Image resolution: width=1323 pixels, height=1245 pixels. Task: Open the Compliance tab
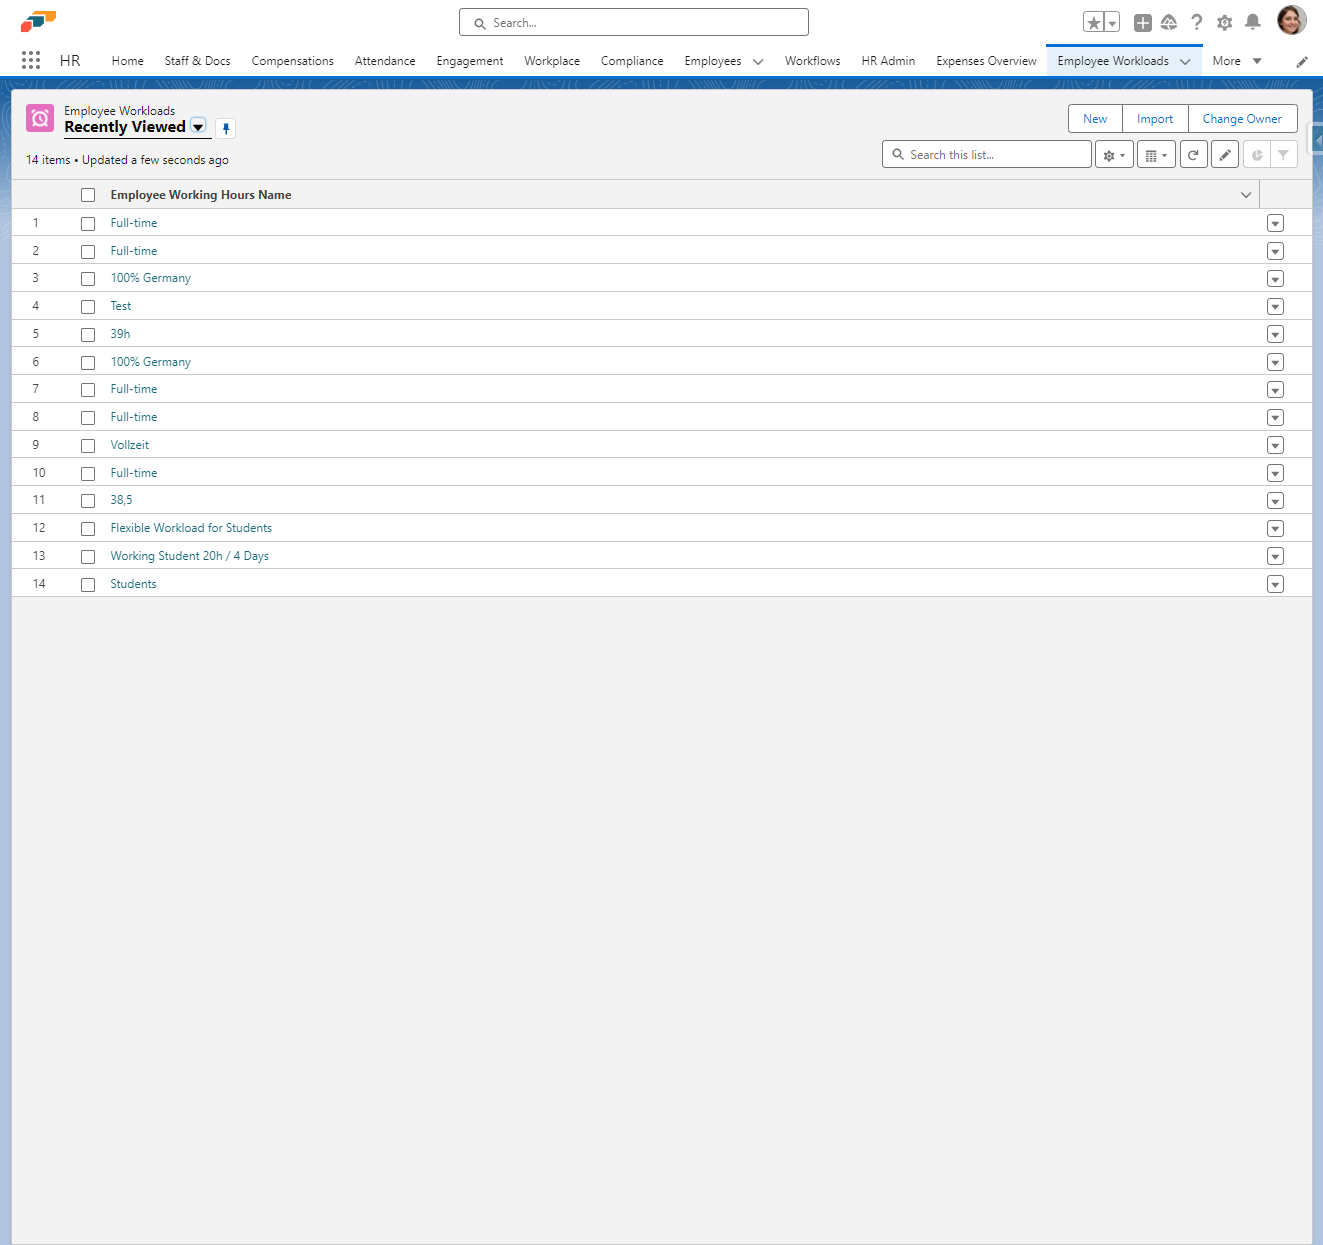point(632,61)
